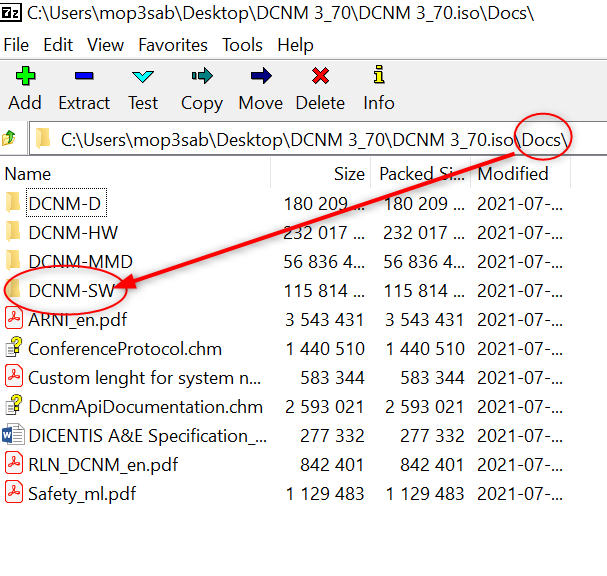Click modified date of Safety_ml.pdf

pos(520,494)
